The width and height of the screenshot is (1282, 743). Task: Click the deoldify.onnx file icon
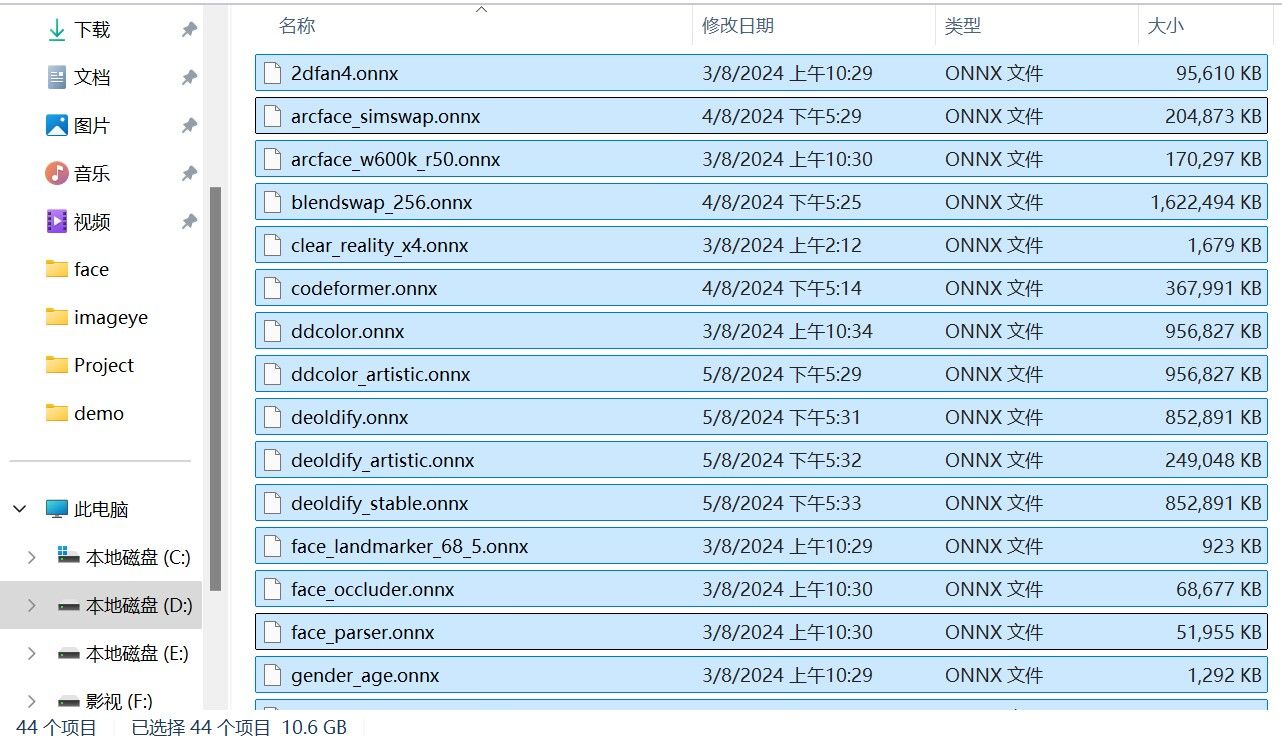[272, 417]
